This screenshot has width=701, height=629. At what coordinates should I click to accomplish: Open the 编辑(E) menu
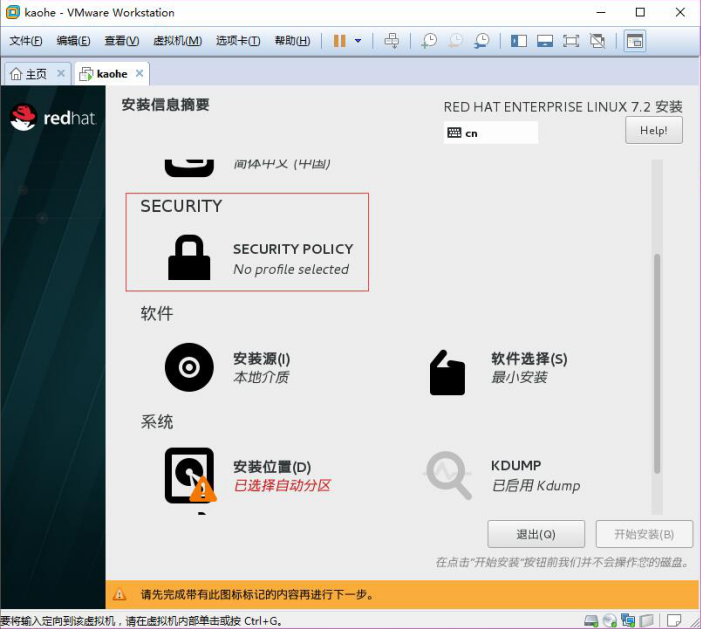pos(73,41)
